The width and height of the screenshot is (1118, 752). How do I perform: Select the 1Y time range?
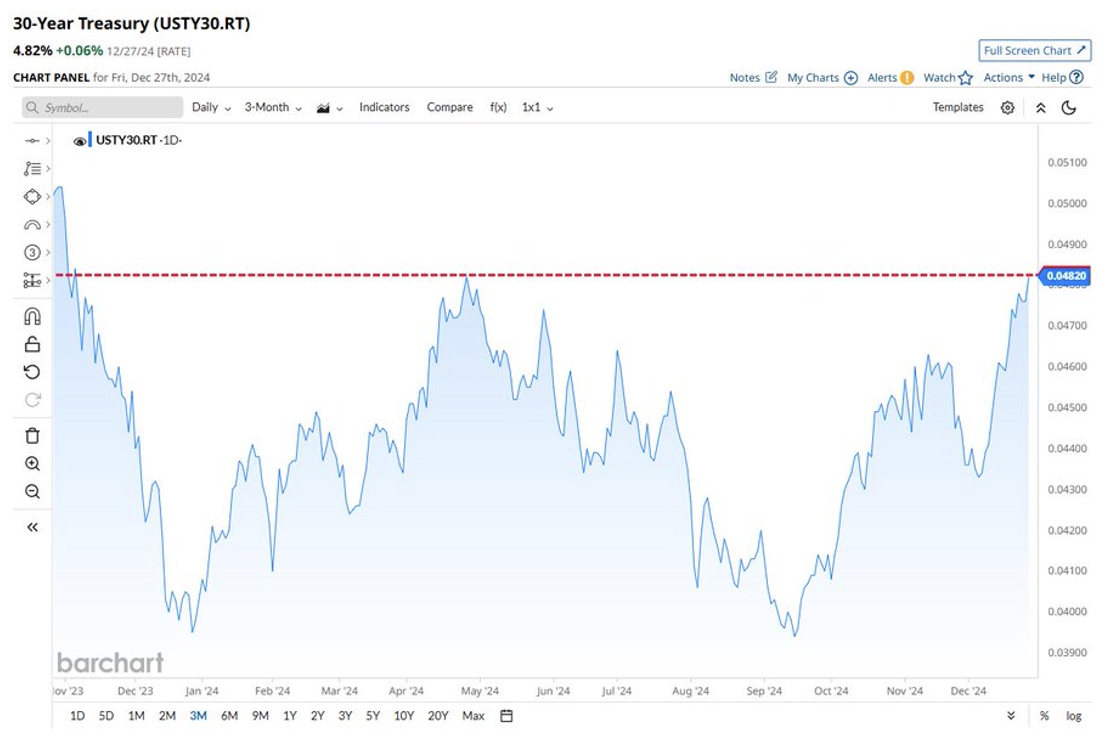290,716
